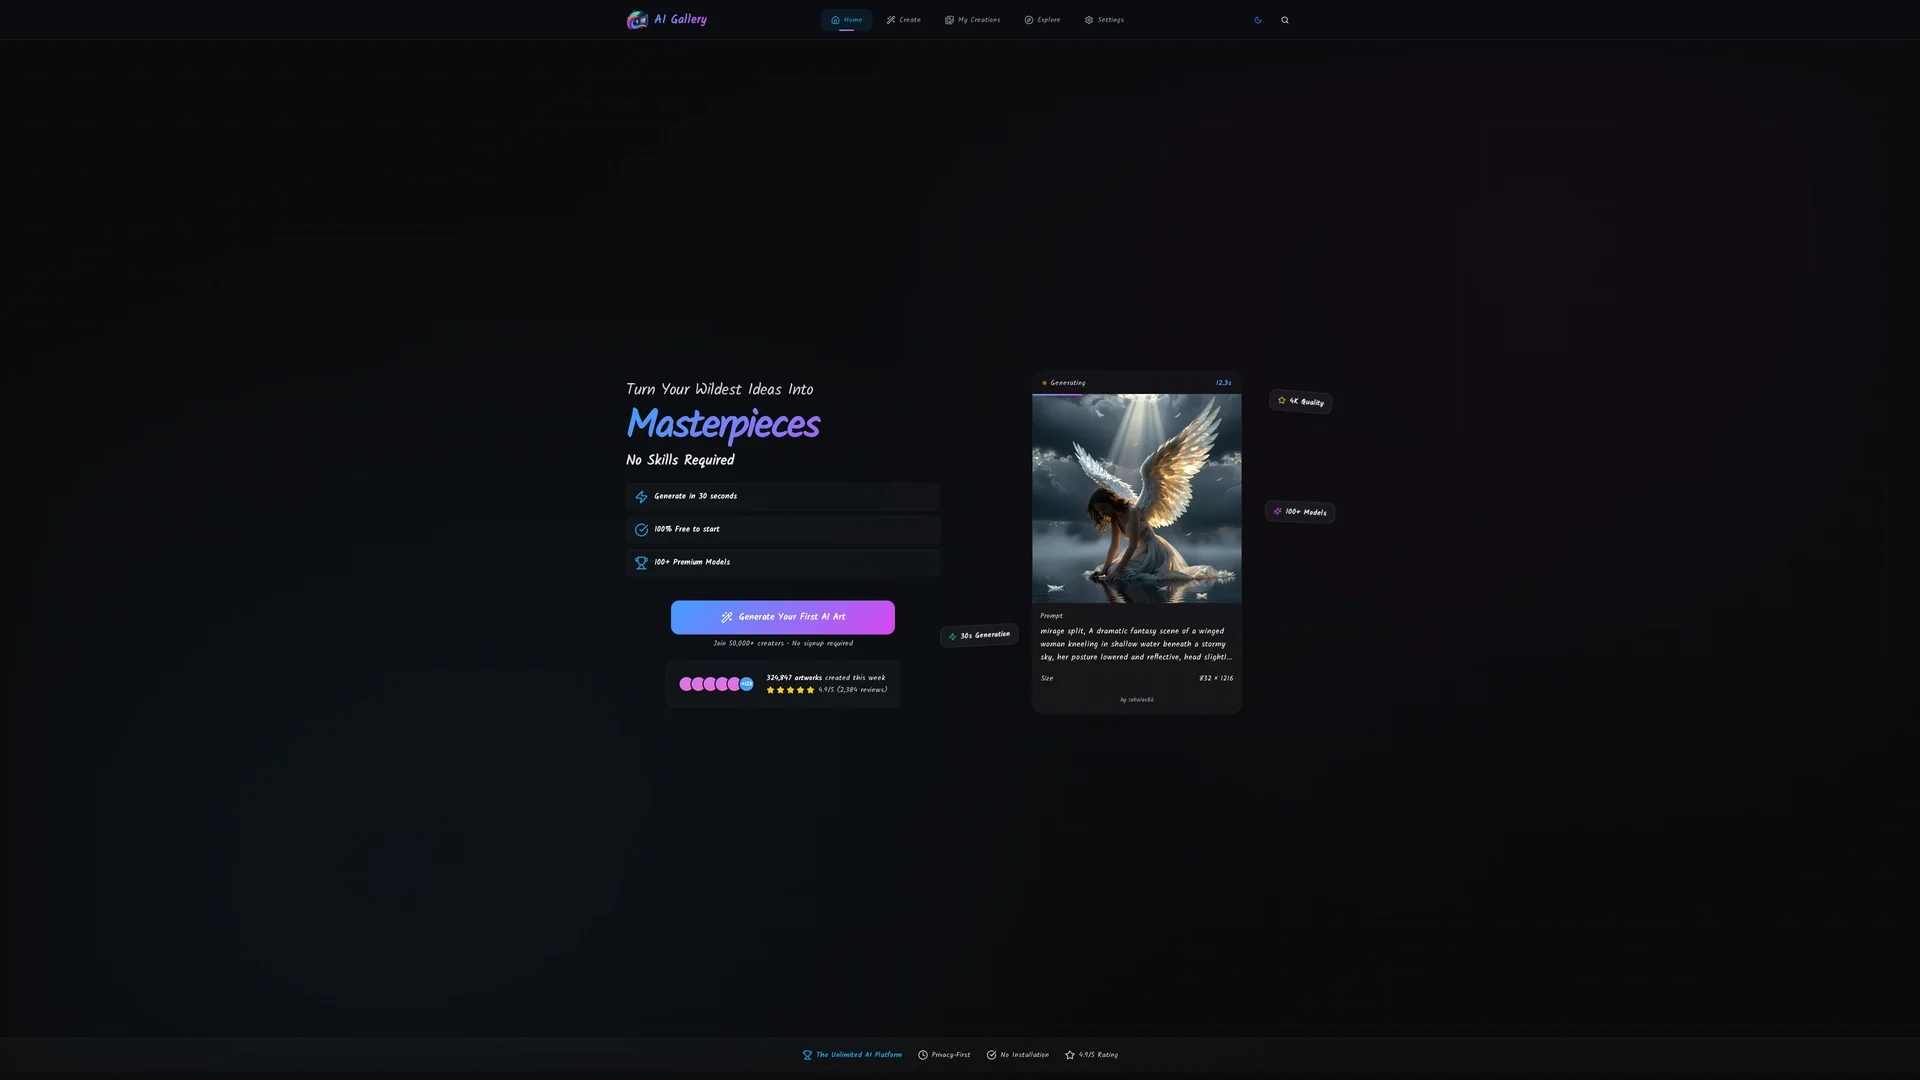Click the lightning bolt icon beside Generate in 30 seconds
The width and height of the screenshot is (1920, 1080).
point(641,497)
